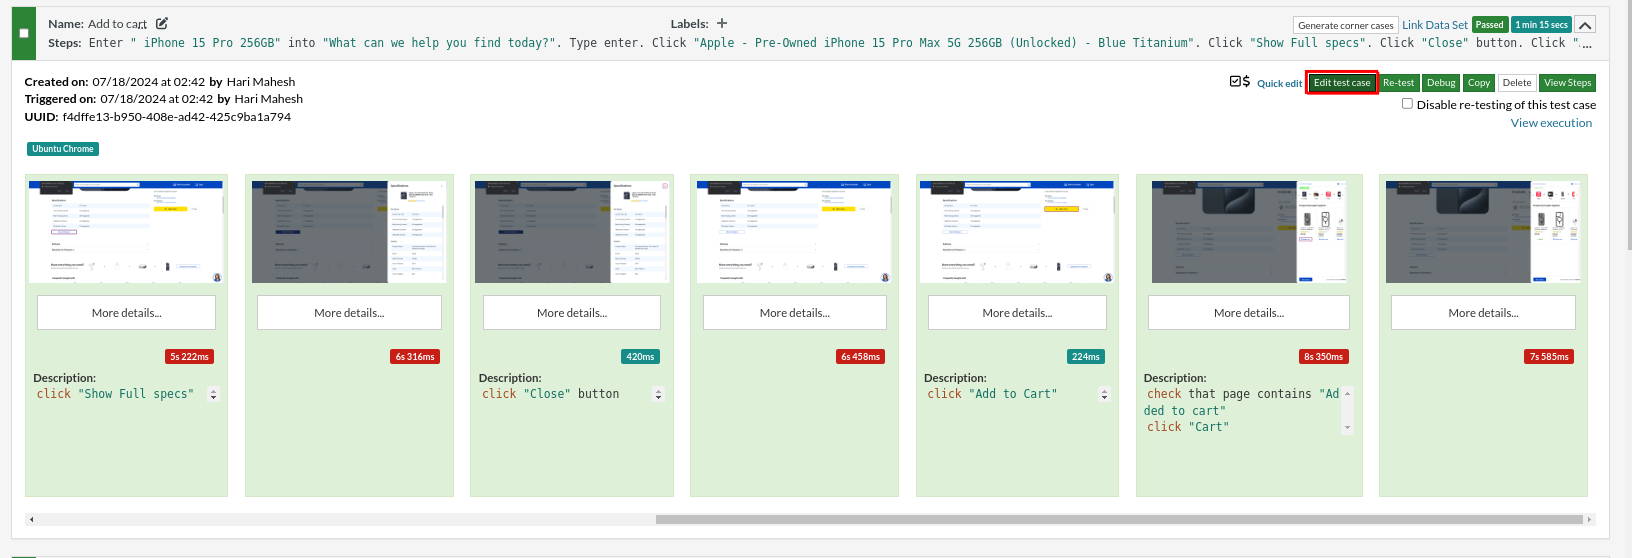This screenshot has width=1632, height=558.
Task: Collapse the test case with the chevron
Action: tap(1585, 25)
